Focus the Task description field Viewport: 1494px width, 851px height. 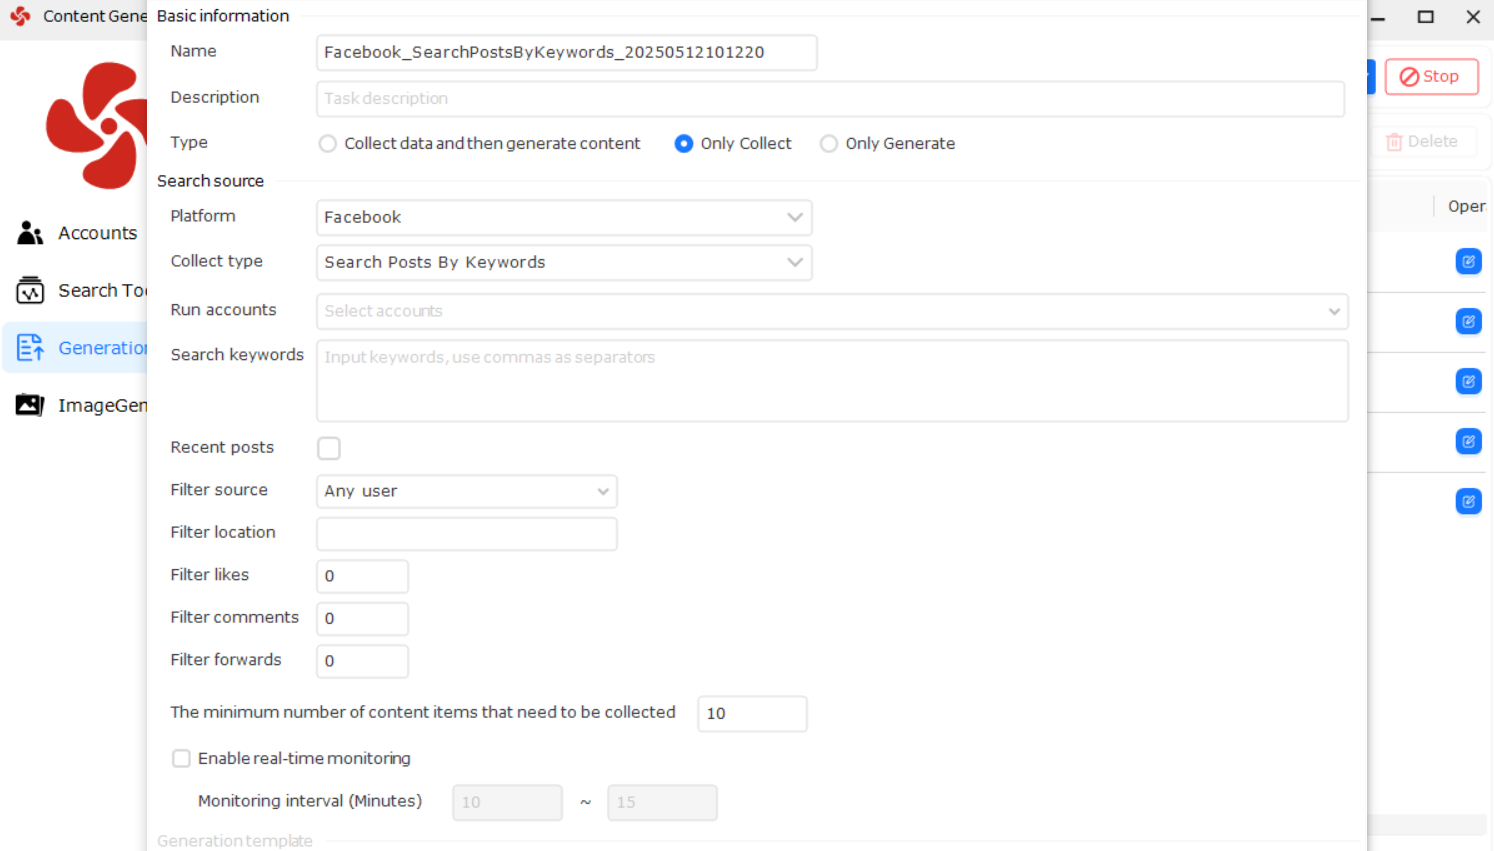click(x=831, y=99)
